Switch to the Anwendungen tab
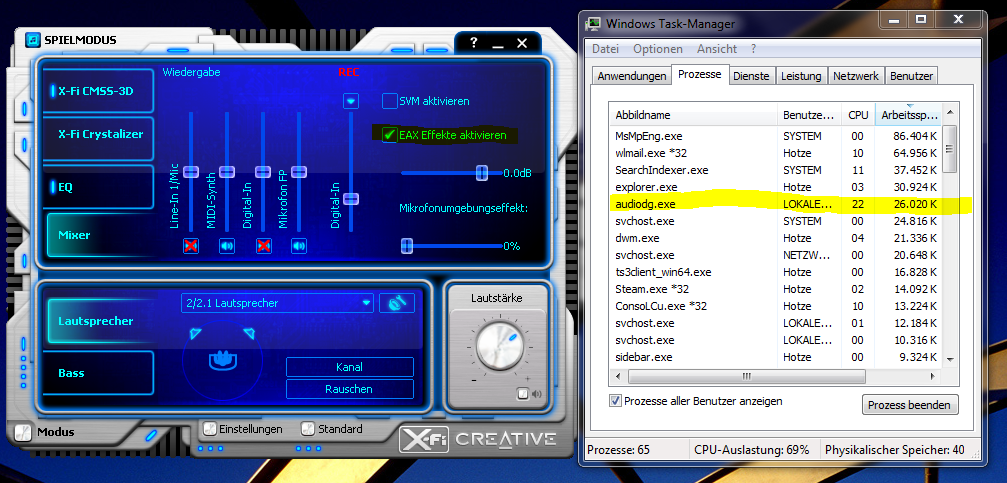Viewport: 1007px width, 483px height. point(631,76)
